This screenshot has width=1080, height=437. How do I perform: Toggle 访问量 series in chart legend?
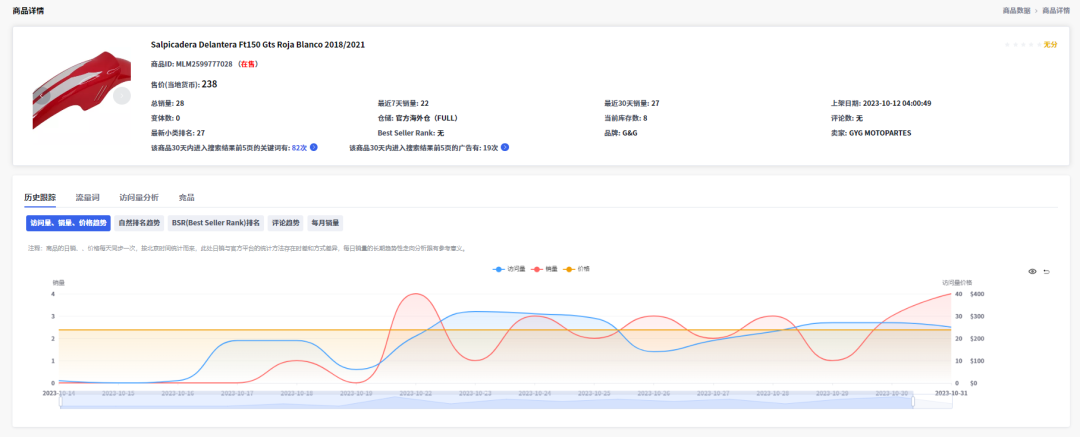pos(508,269)
